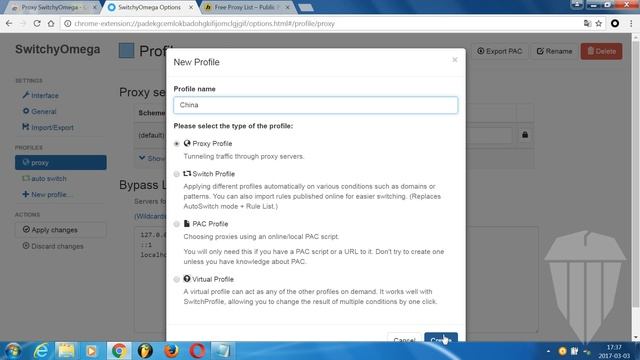Click the Virtual Profile question icon

[x=187, y=279]
